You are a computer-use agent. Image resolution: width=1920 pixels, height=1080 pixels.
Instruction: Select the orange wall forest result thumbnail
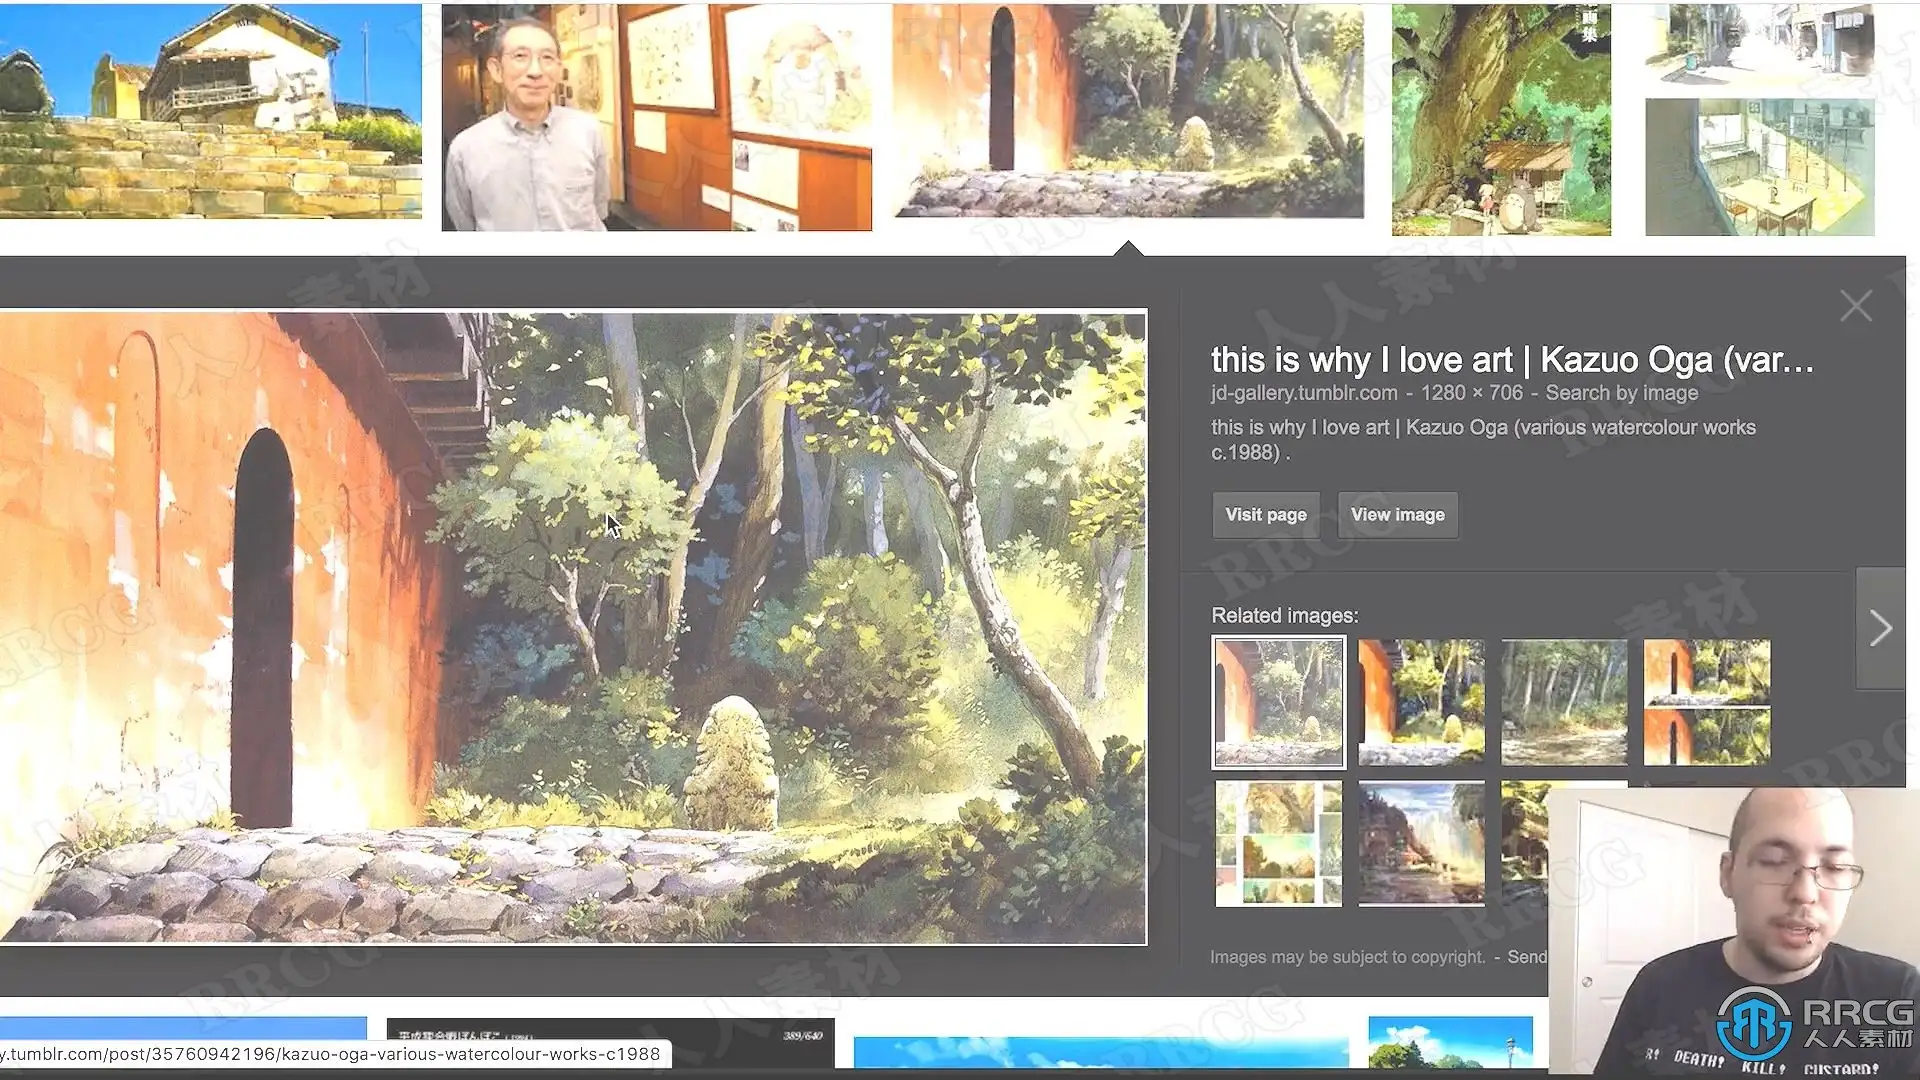1128,110
